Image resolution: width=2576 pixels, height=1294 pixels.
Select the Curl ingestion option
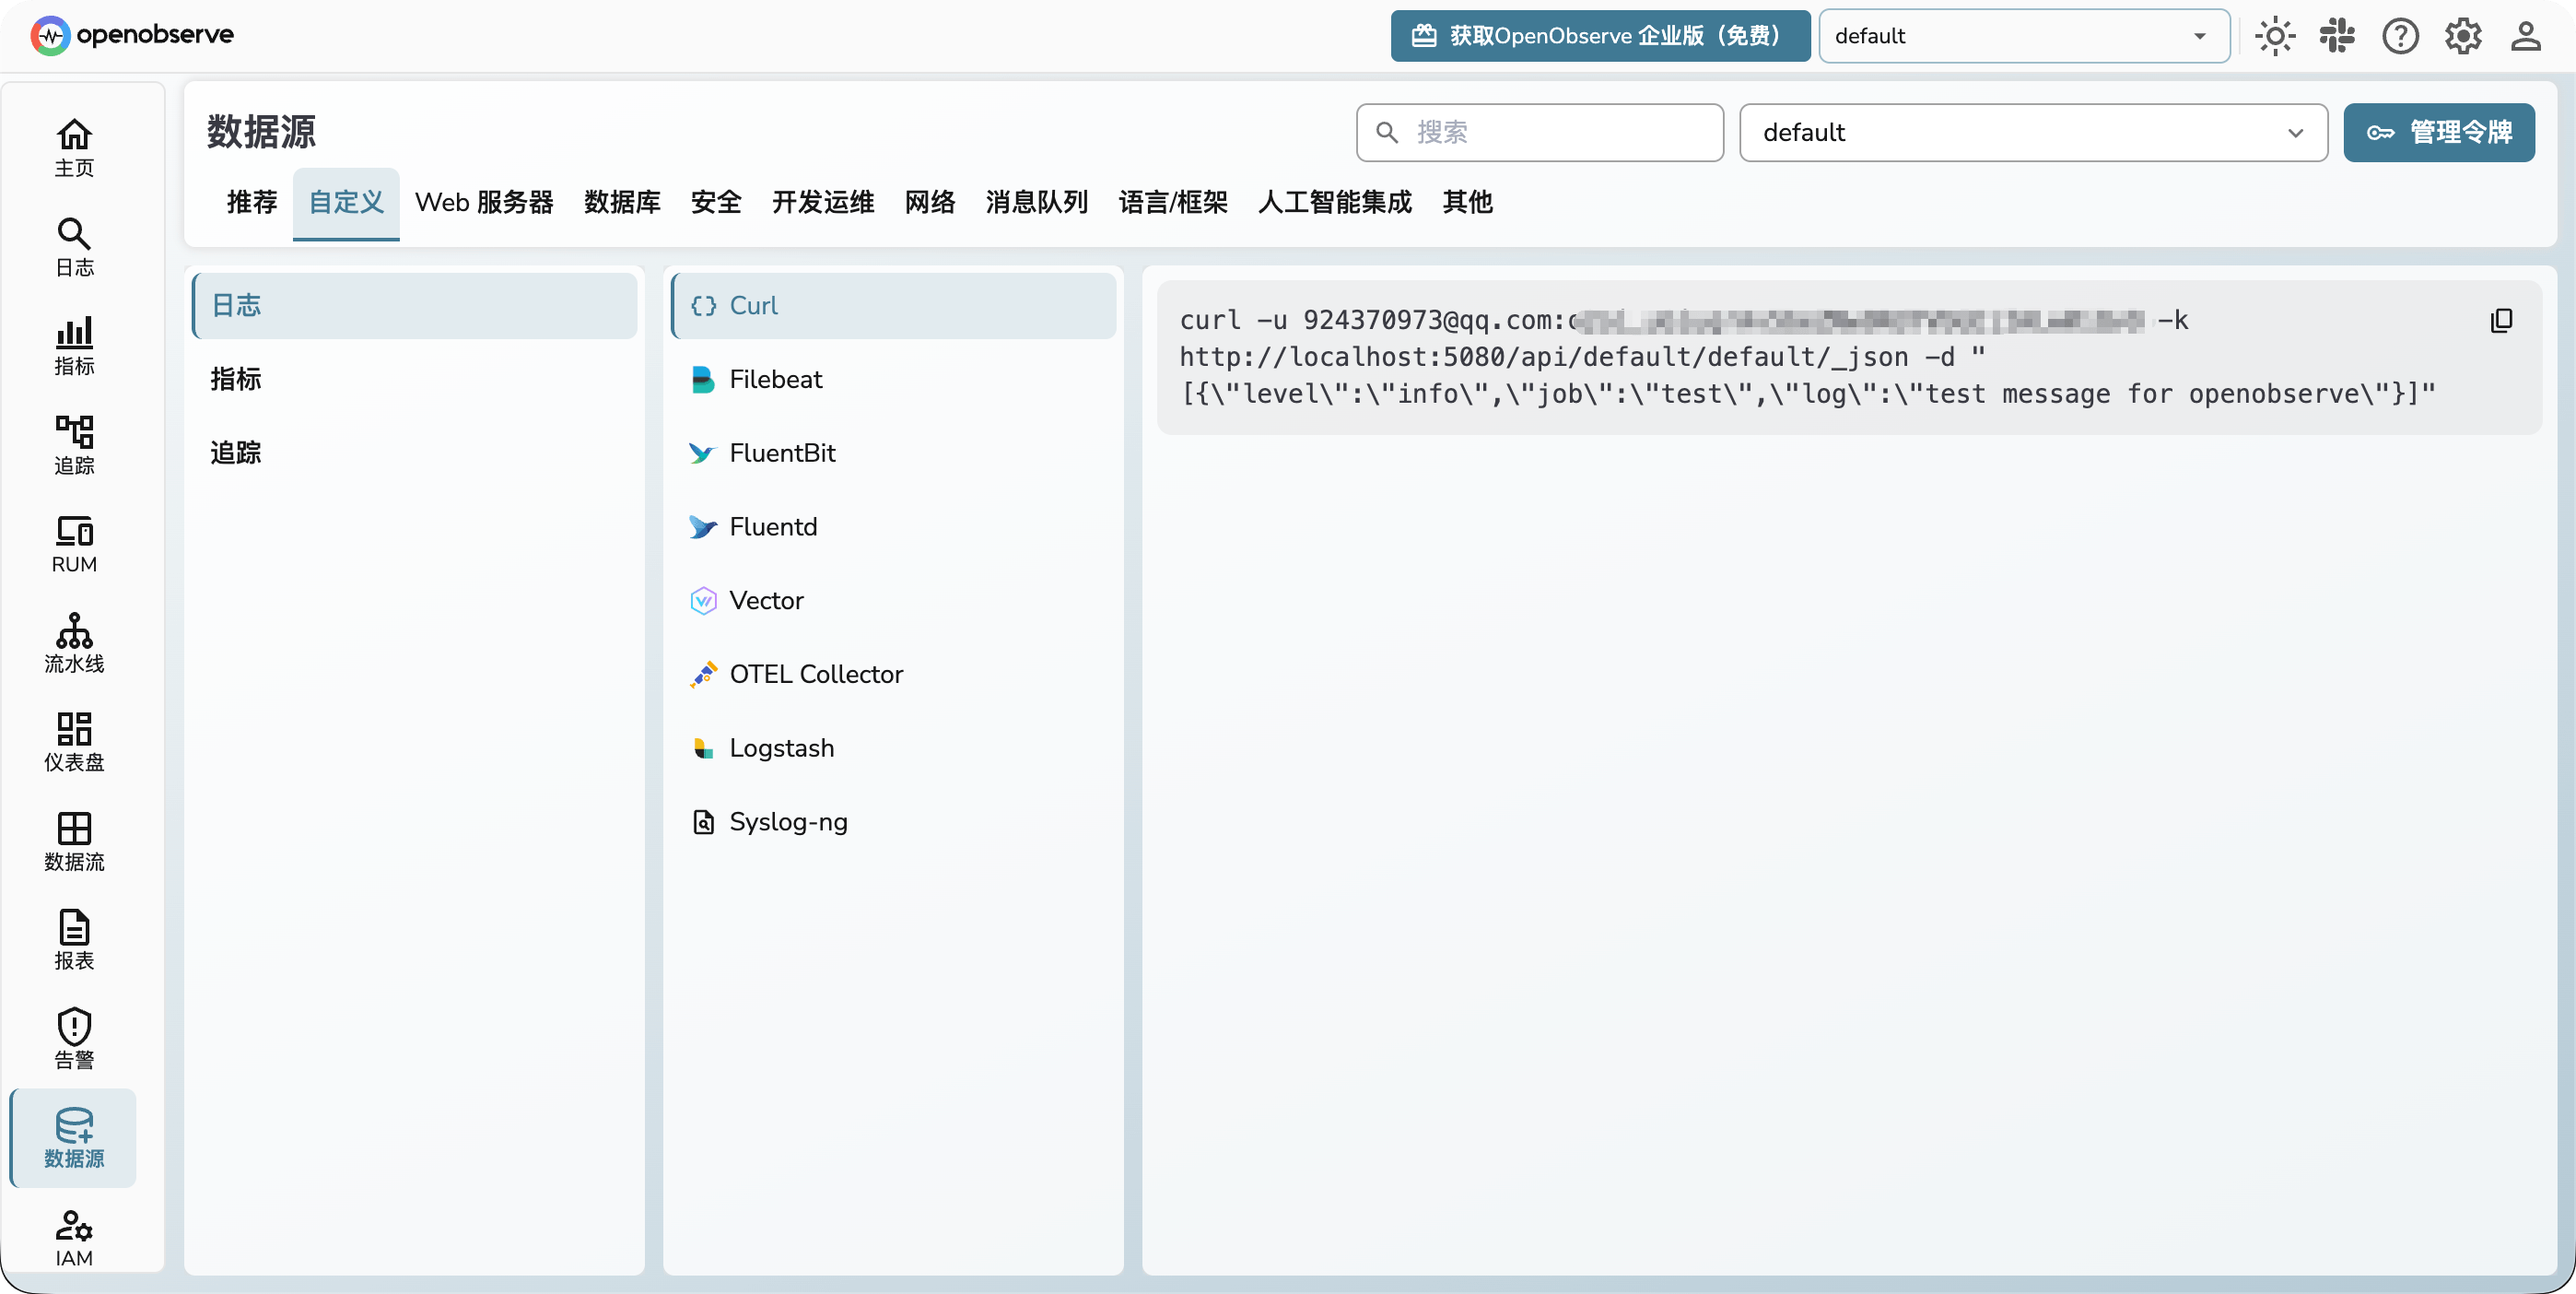[x=893, y=305]
